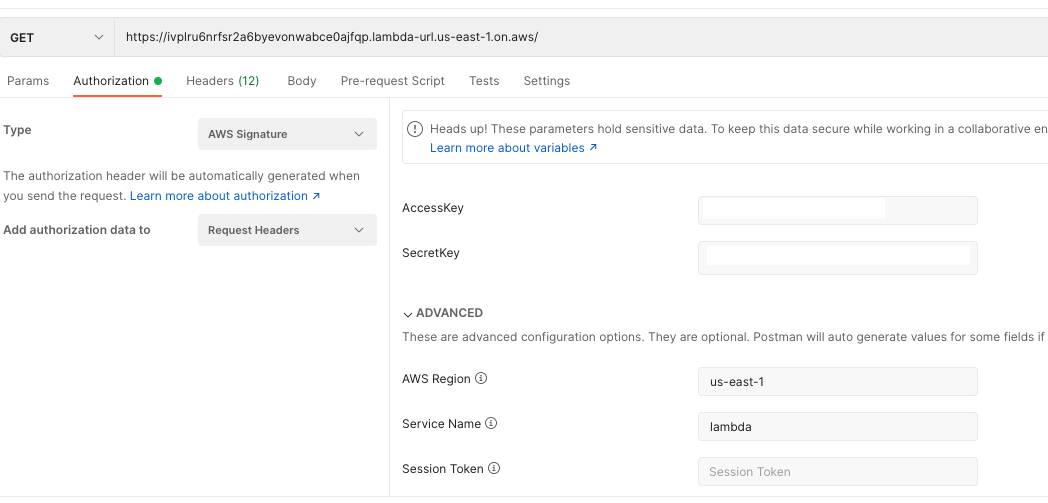Viewport: 1048px width, 503px height.
Task: Open the Request Headers dropdown
Action: pos(287,230)
